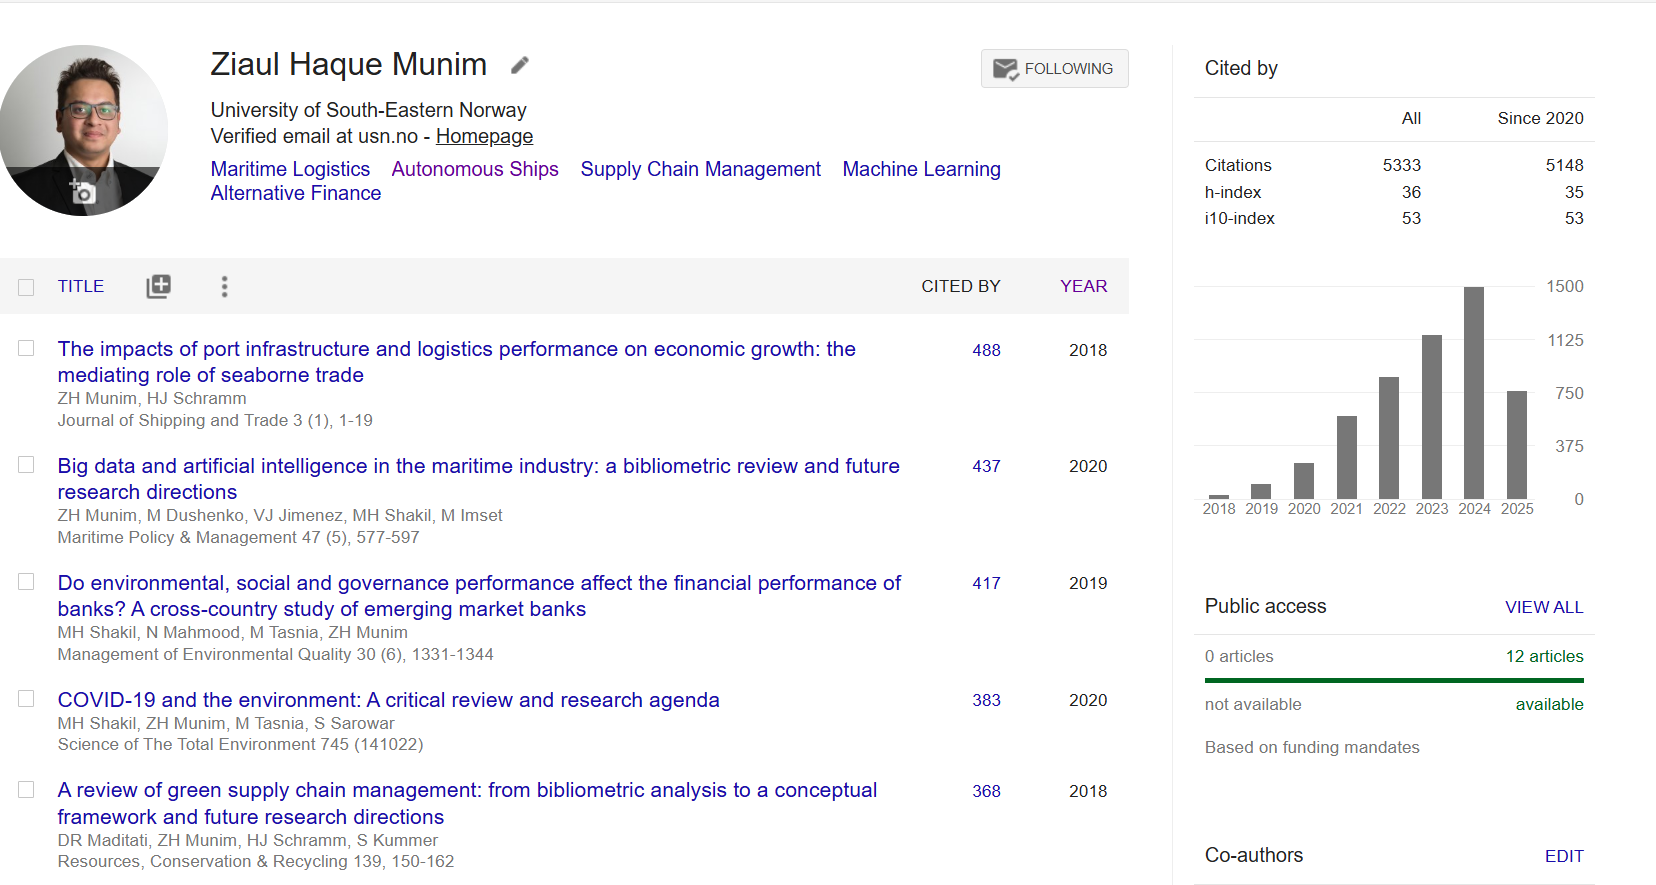Open the Machine Learning interest tag
Viewport: 1656px width, 885px height.
click(x=921, y=169)
